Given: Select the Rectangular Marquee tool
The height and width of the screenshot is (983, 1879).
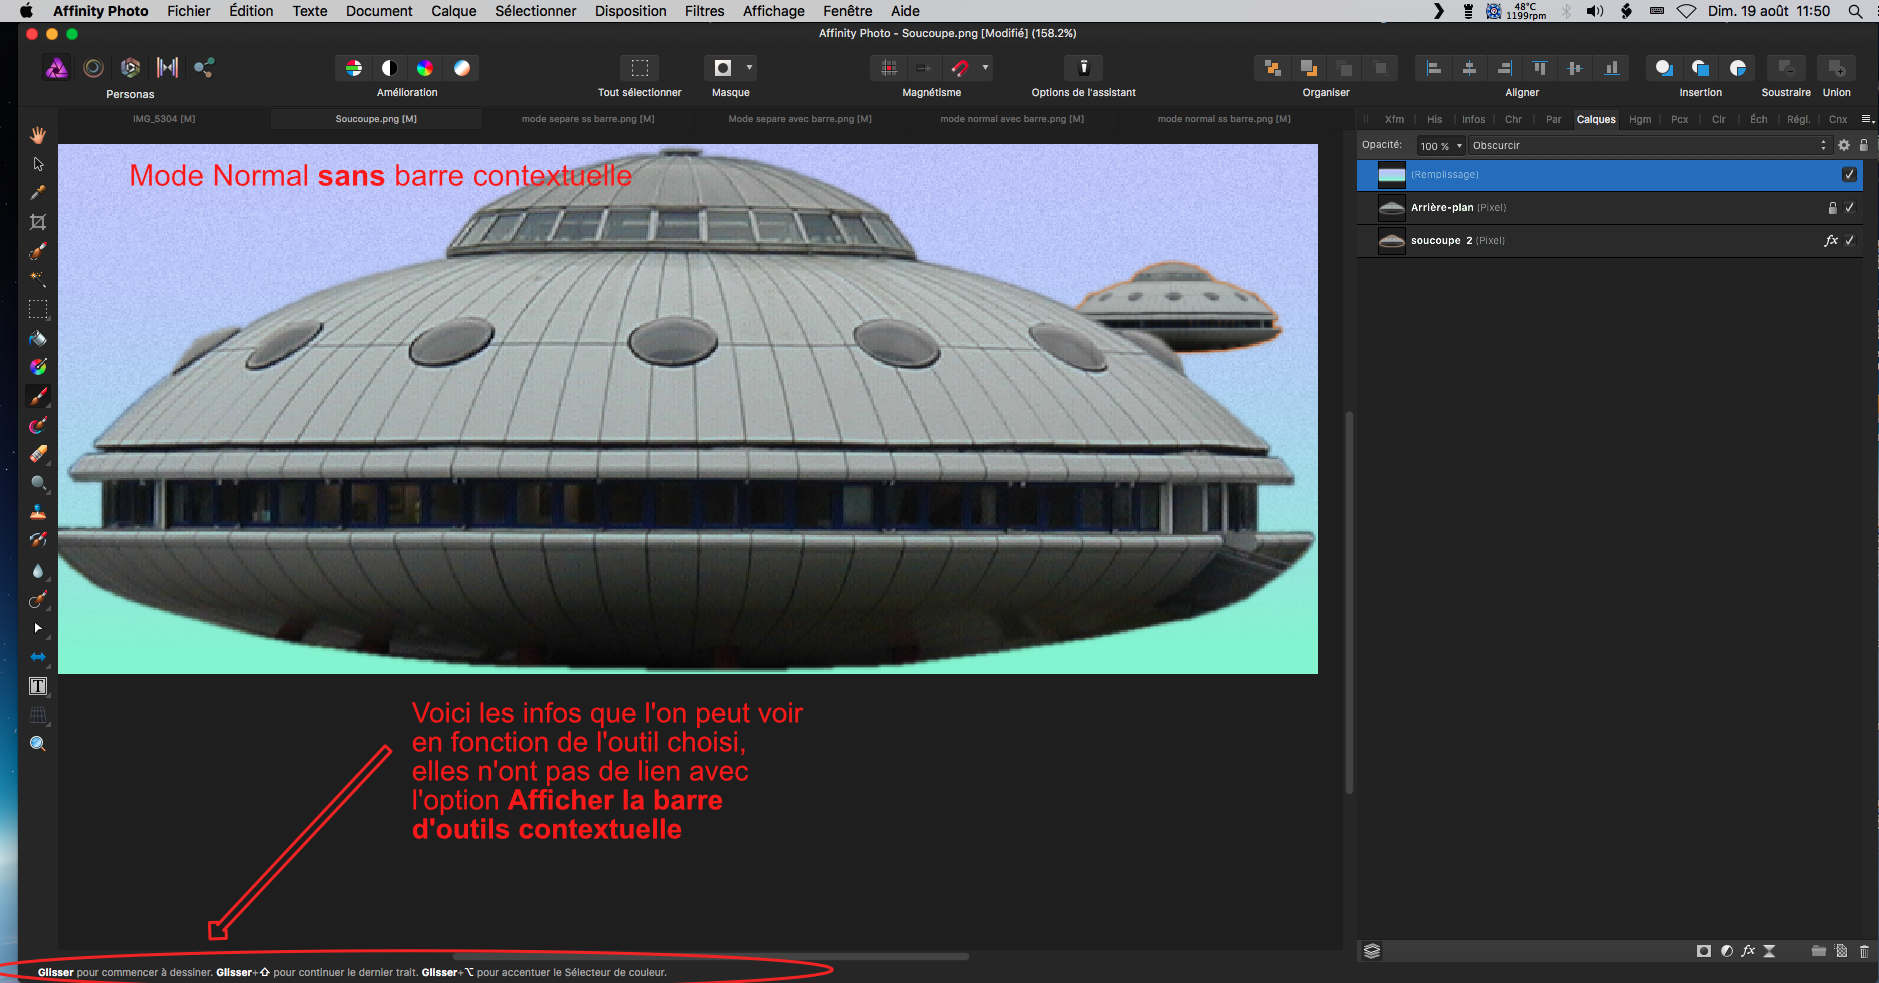Looking at the screenshot, I should [38, 309].
